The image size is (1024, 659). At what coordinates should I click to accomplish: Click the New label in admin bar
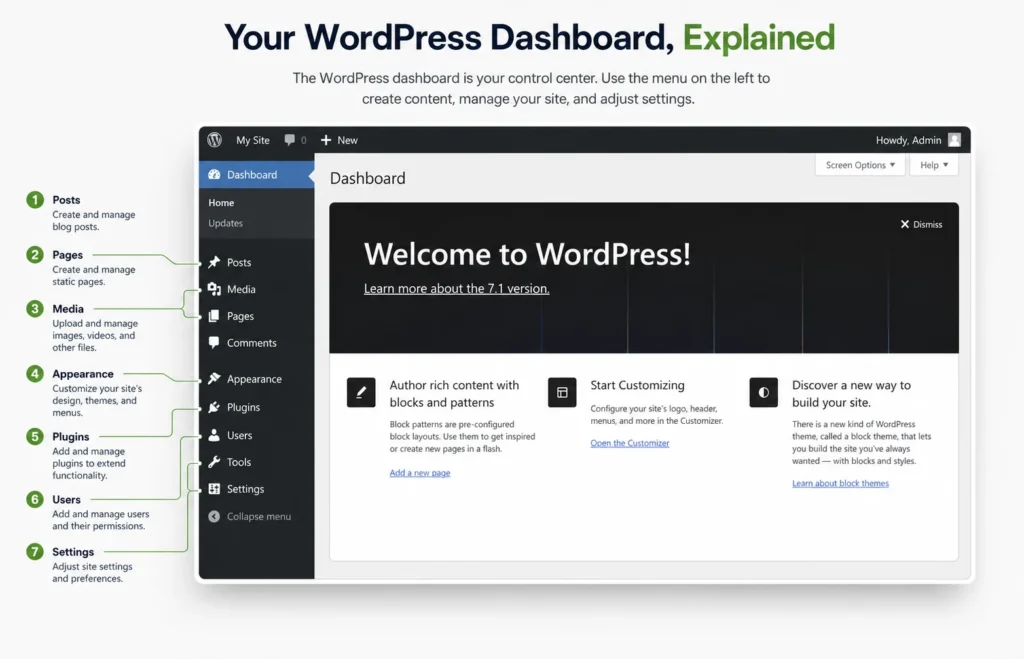point(347,140)
